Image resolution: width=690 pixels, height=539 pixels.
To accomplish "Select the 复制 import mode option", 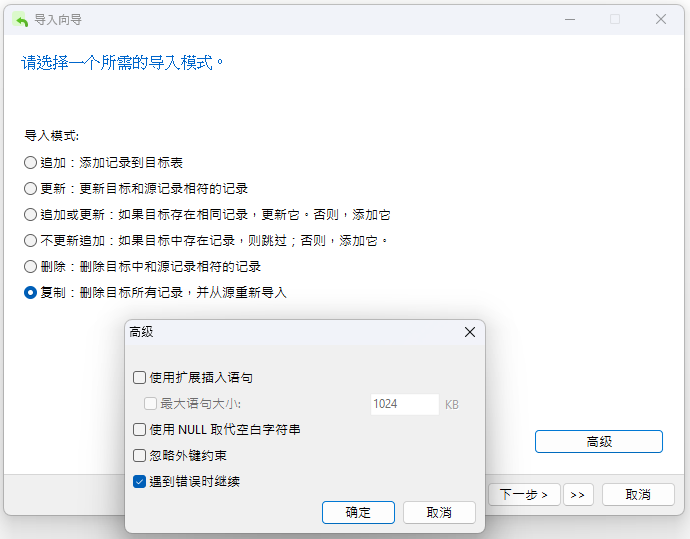I will pyautogui.click(x=30, y=293).
